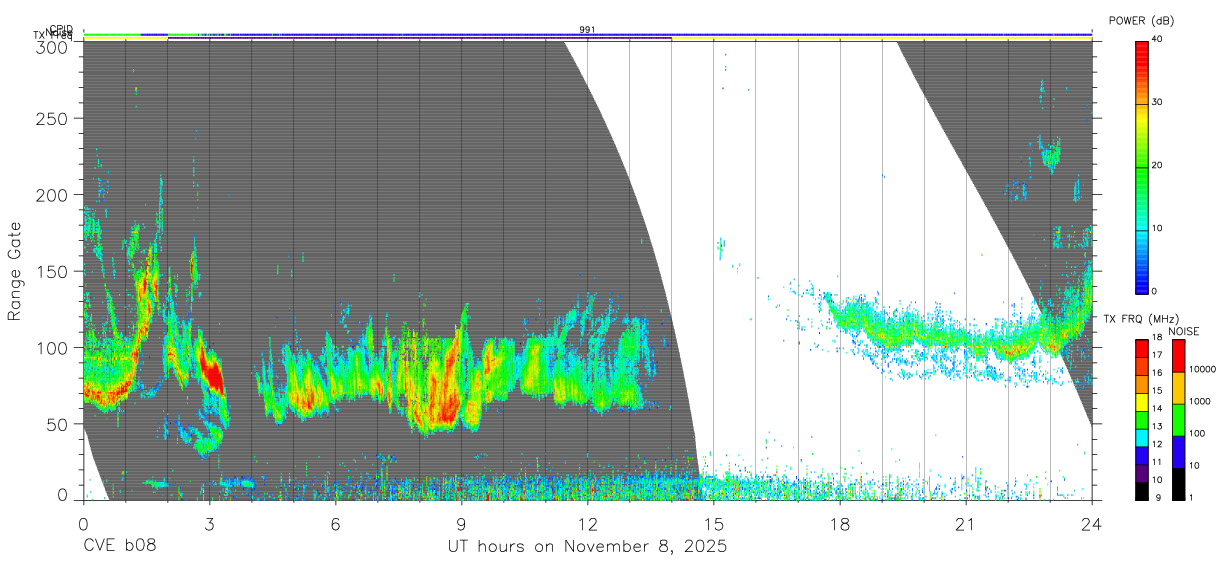This screenshot has height=567, width=1228.
Task: Click the 12 label of TX FRQ legend
Action: (x=1157, y=444)
